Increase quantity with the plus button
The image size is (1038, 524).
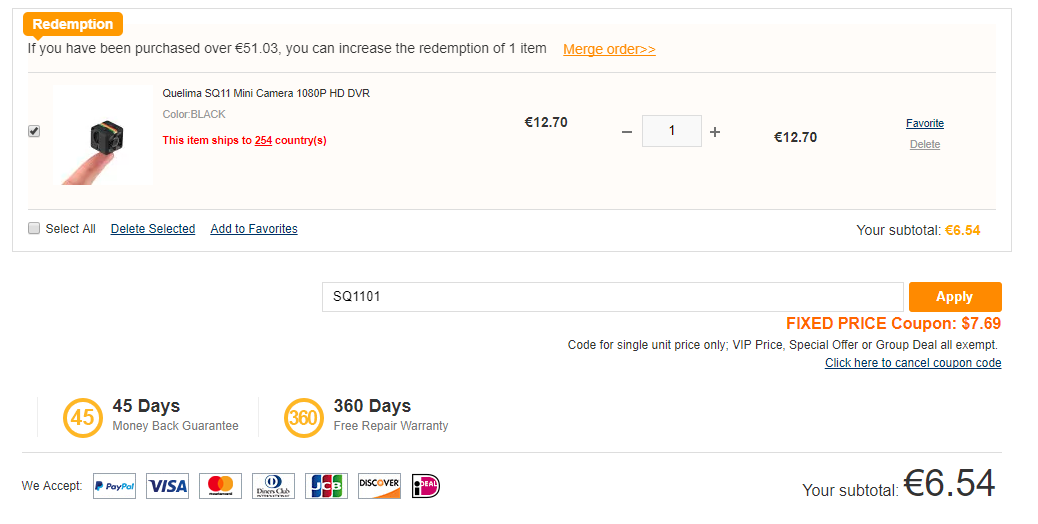click(715, 132)
